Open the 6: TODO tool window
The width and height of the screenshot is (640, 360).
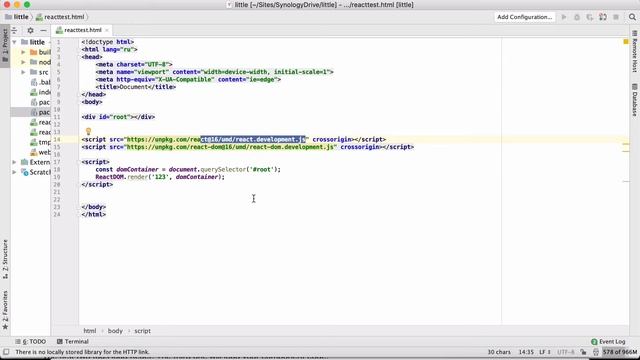pyautogui.click(x=31, y=342)
